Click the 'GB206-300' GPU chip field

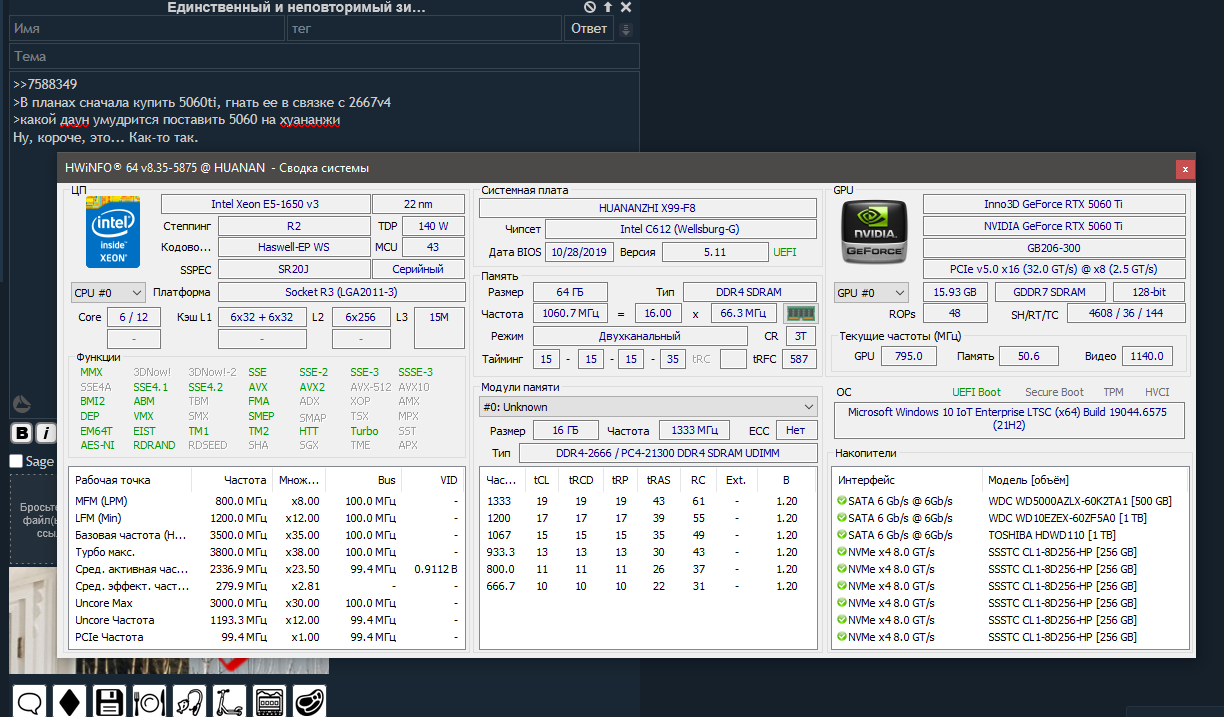click(x=1054, y=248)
